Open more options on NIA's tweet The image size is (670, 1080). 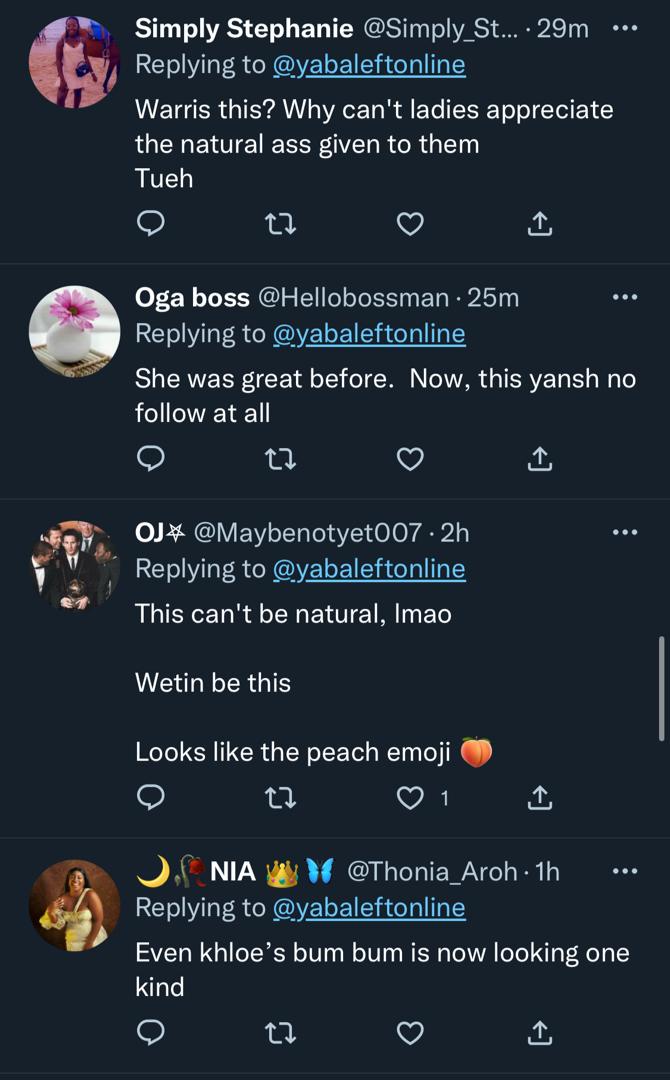click(x=624, y=871)
